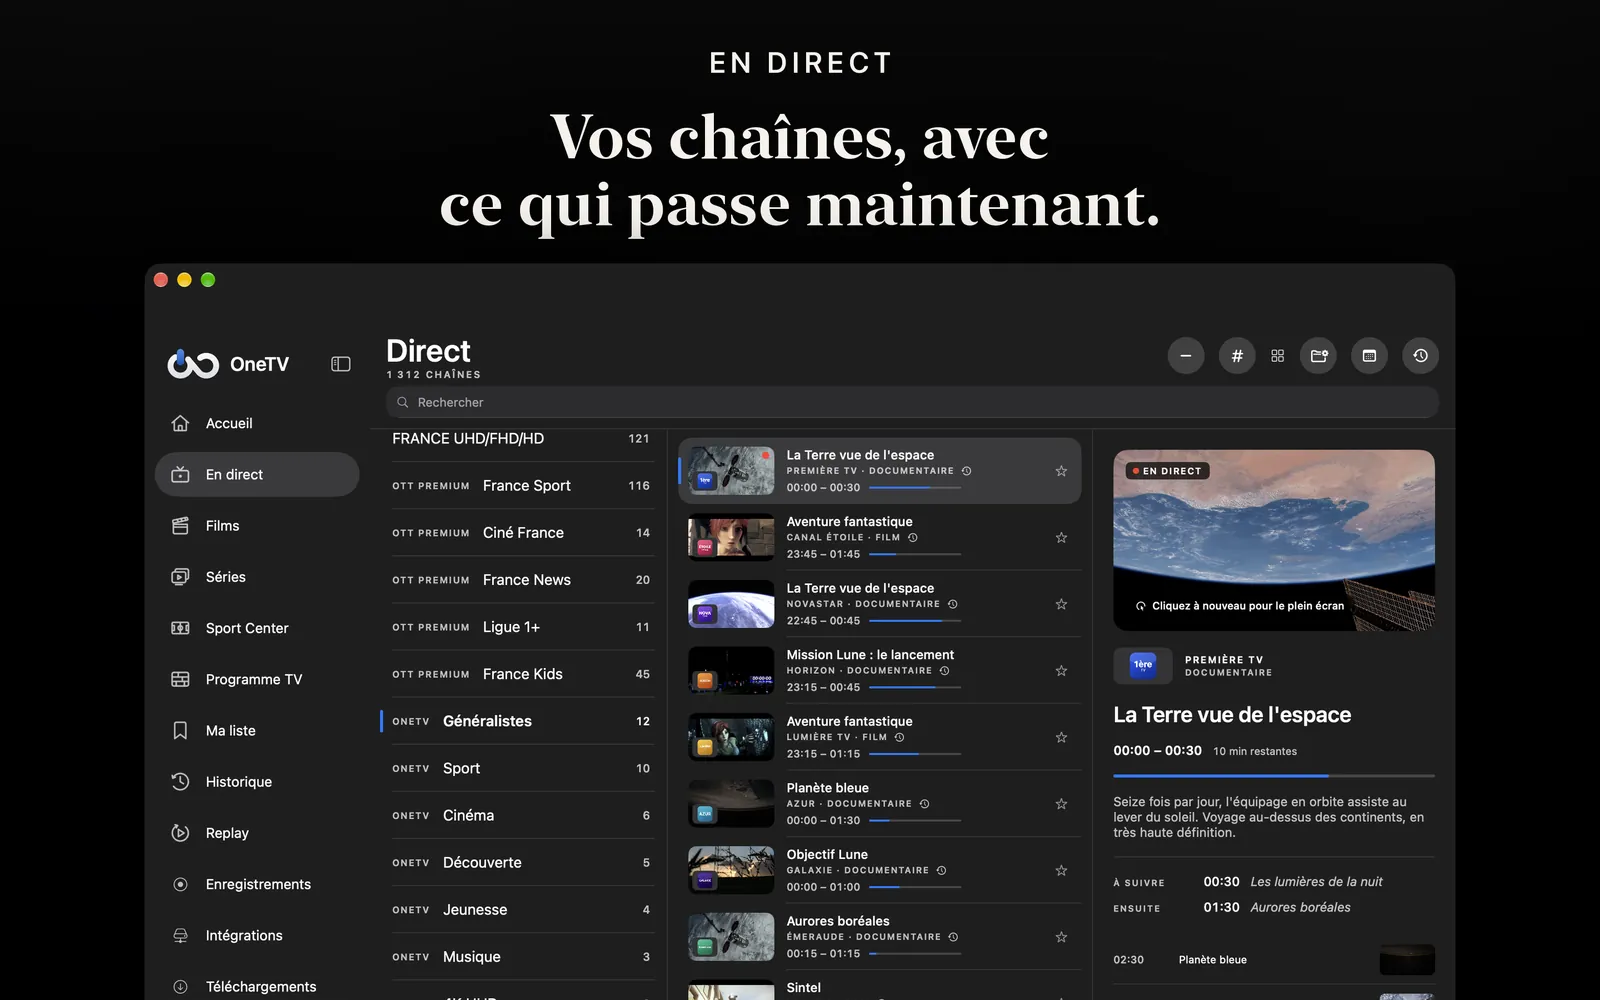Click the minus button in Direct toolbar
This screenshot has width=1600, height=1000.
(1186, 356)
